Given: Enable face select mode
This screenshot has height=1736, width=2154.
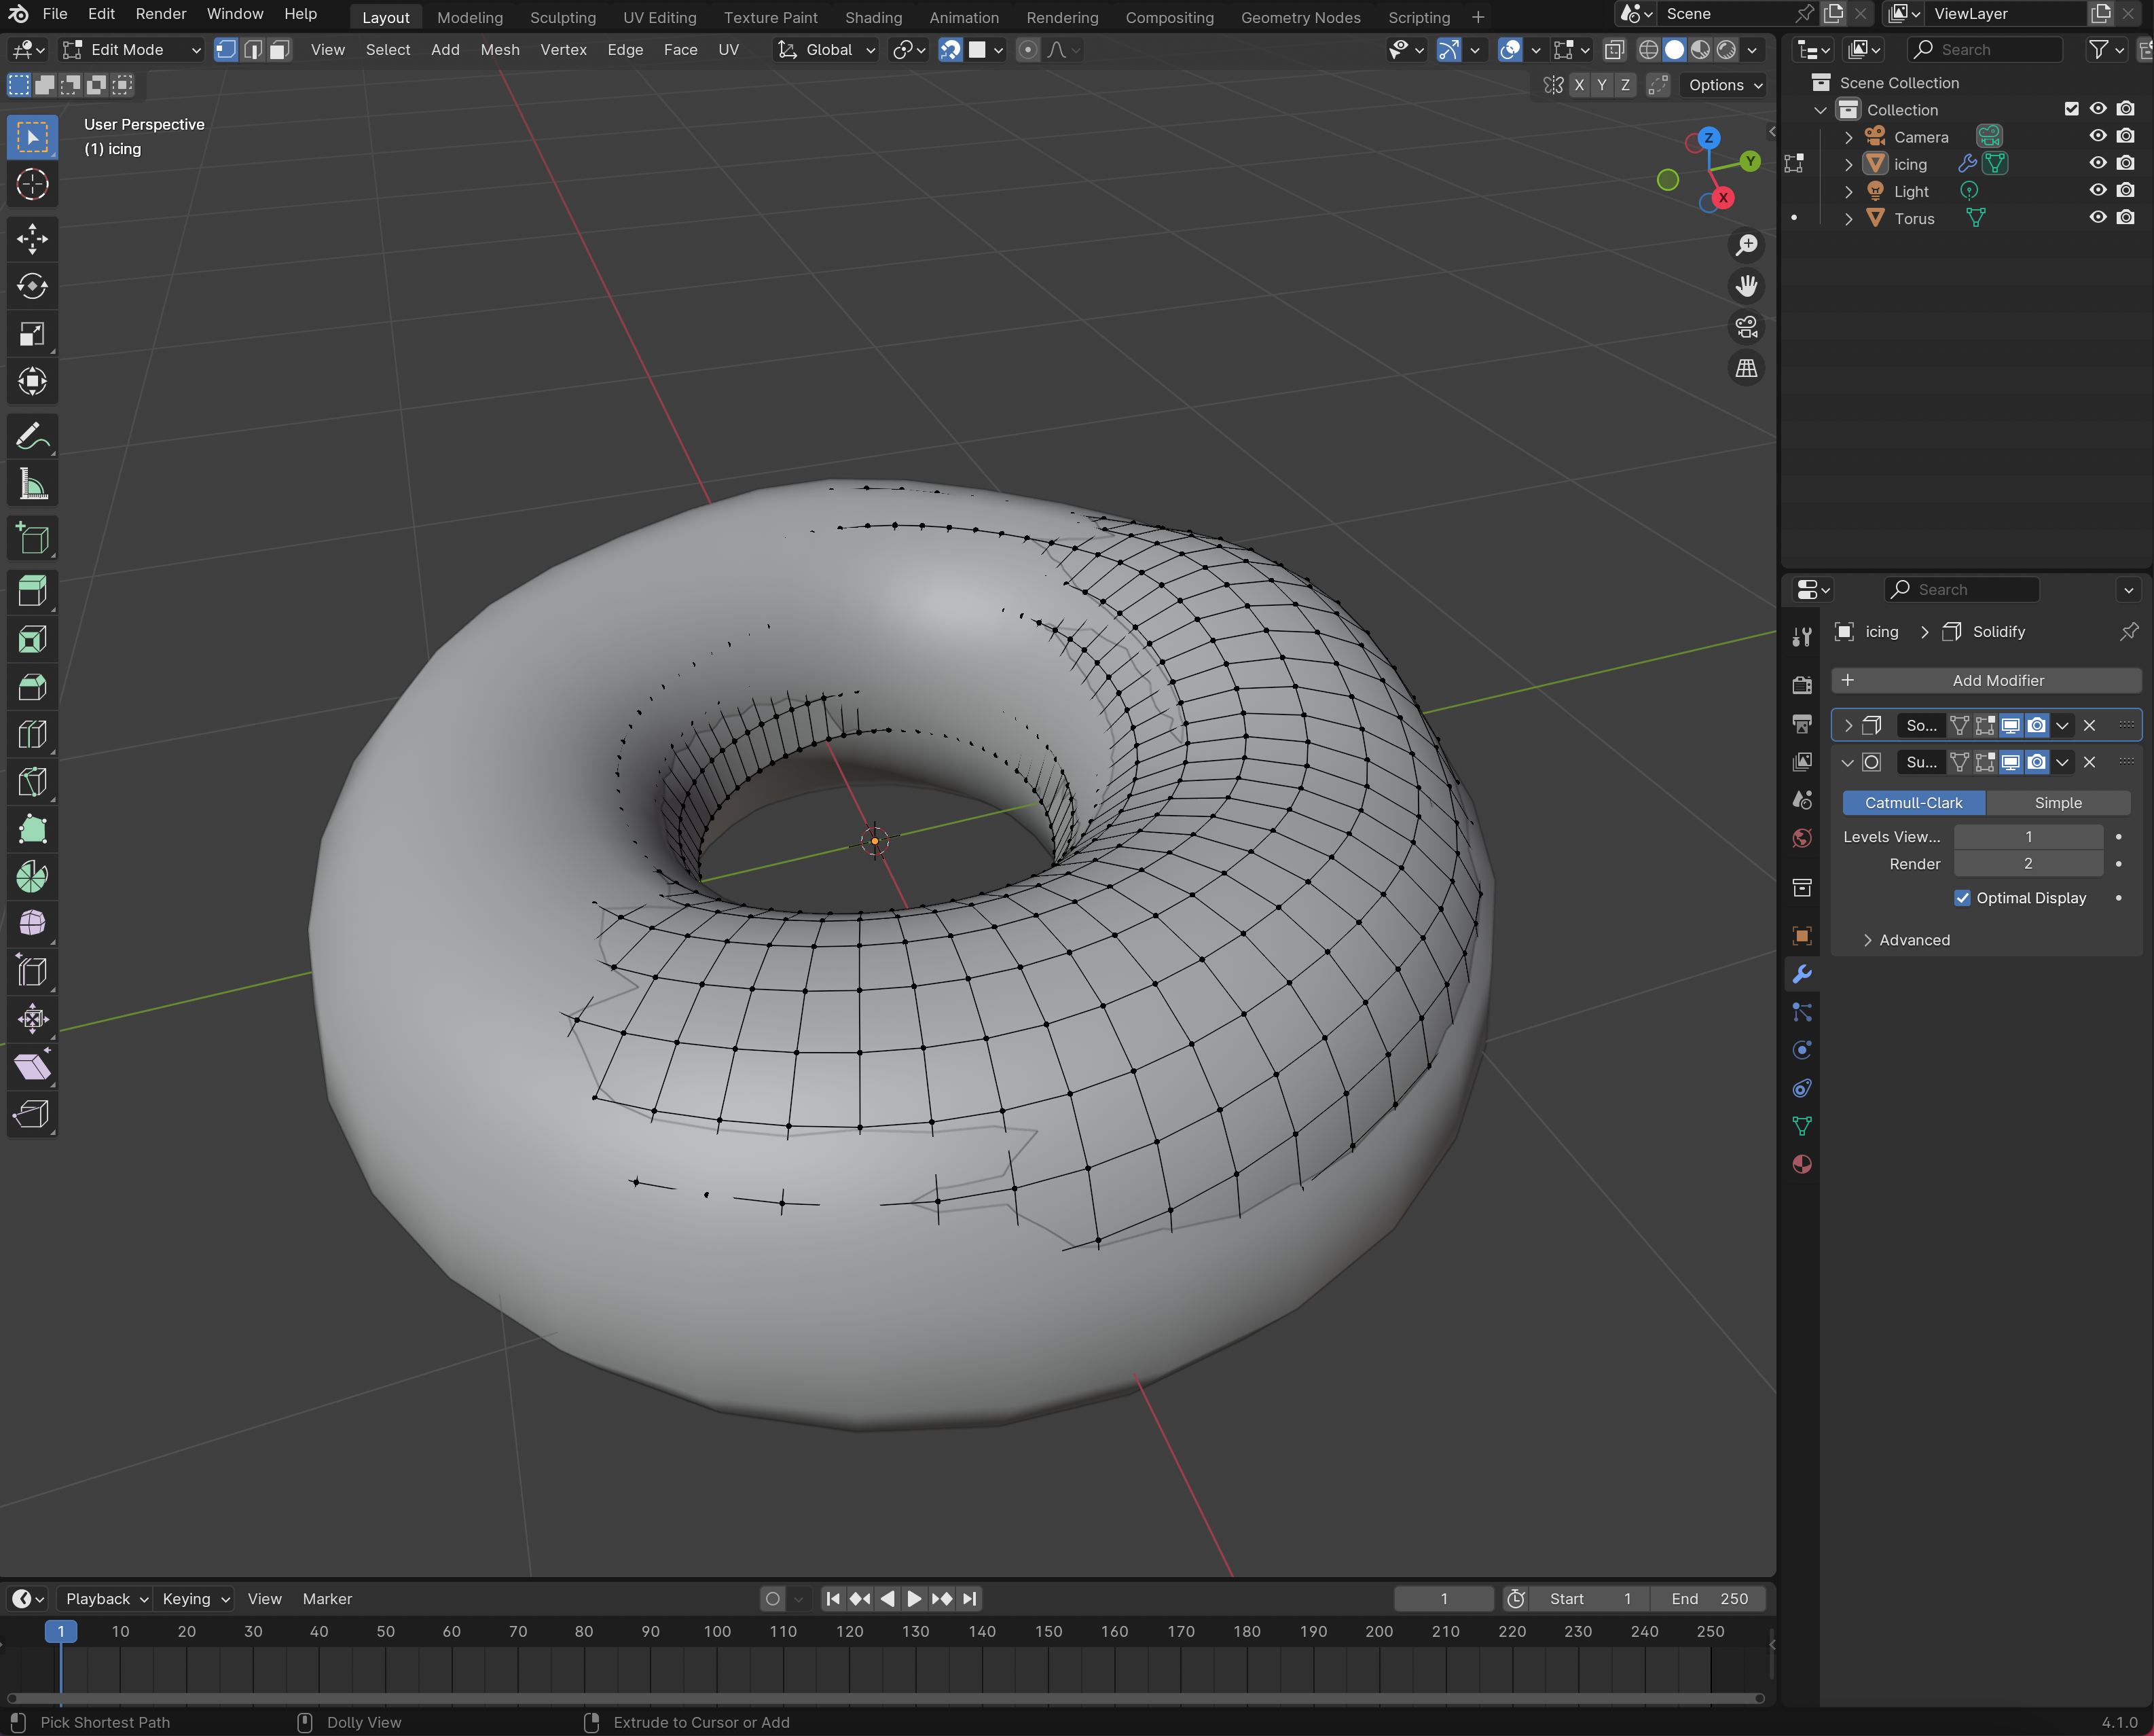Looking at the screenshot, I should click(x=279, y=50).
